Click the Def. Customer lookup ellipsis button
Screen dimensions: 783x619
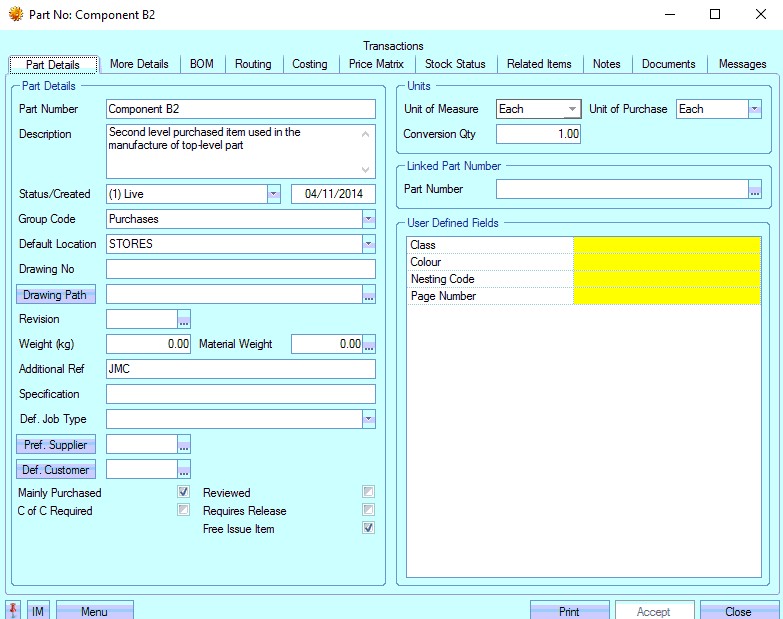tap(183, 470)
